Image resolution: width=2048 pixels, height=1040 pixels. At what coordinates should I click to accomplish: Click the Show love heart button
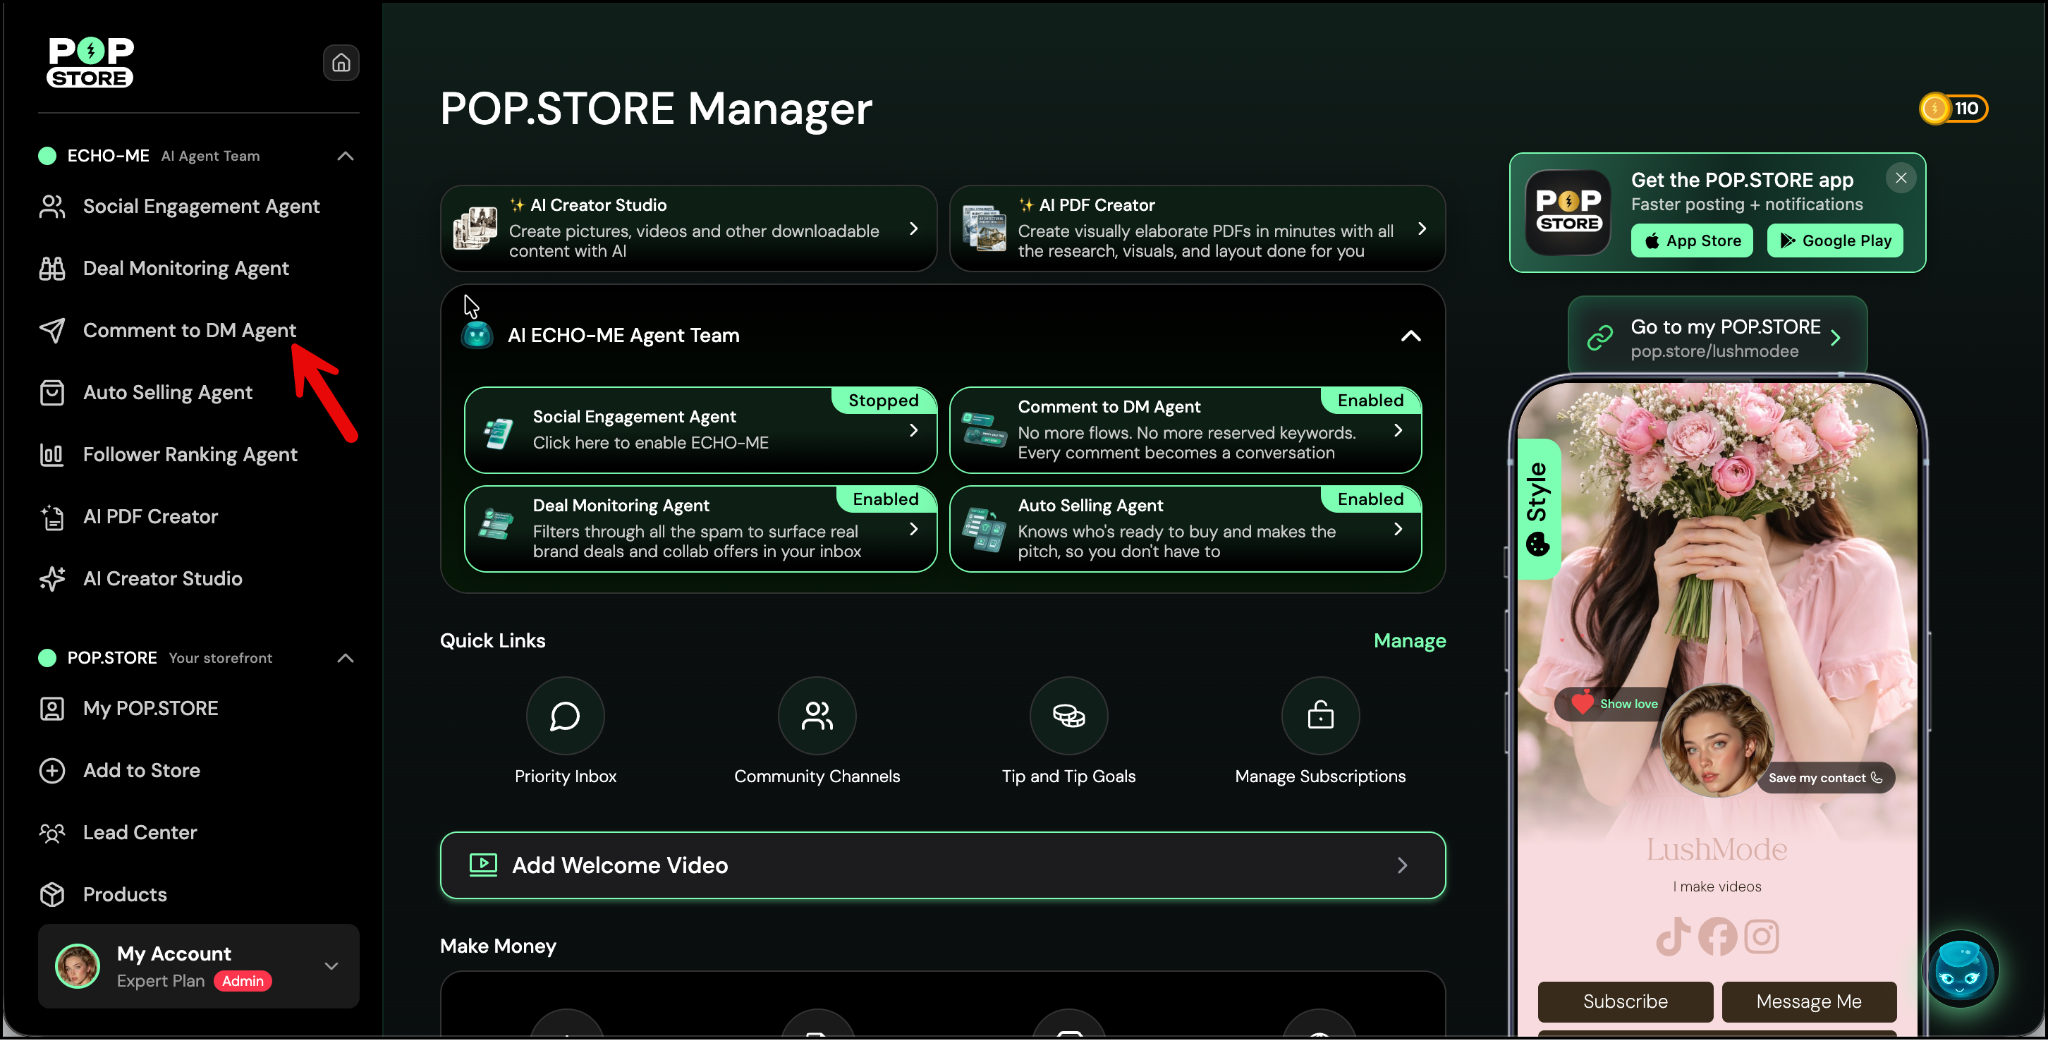tap(1611, 704)
